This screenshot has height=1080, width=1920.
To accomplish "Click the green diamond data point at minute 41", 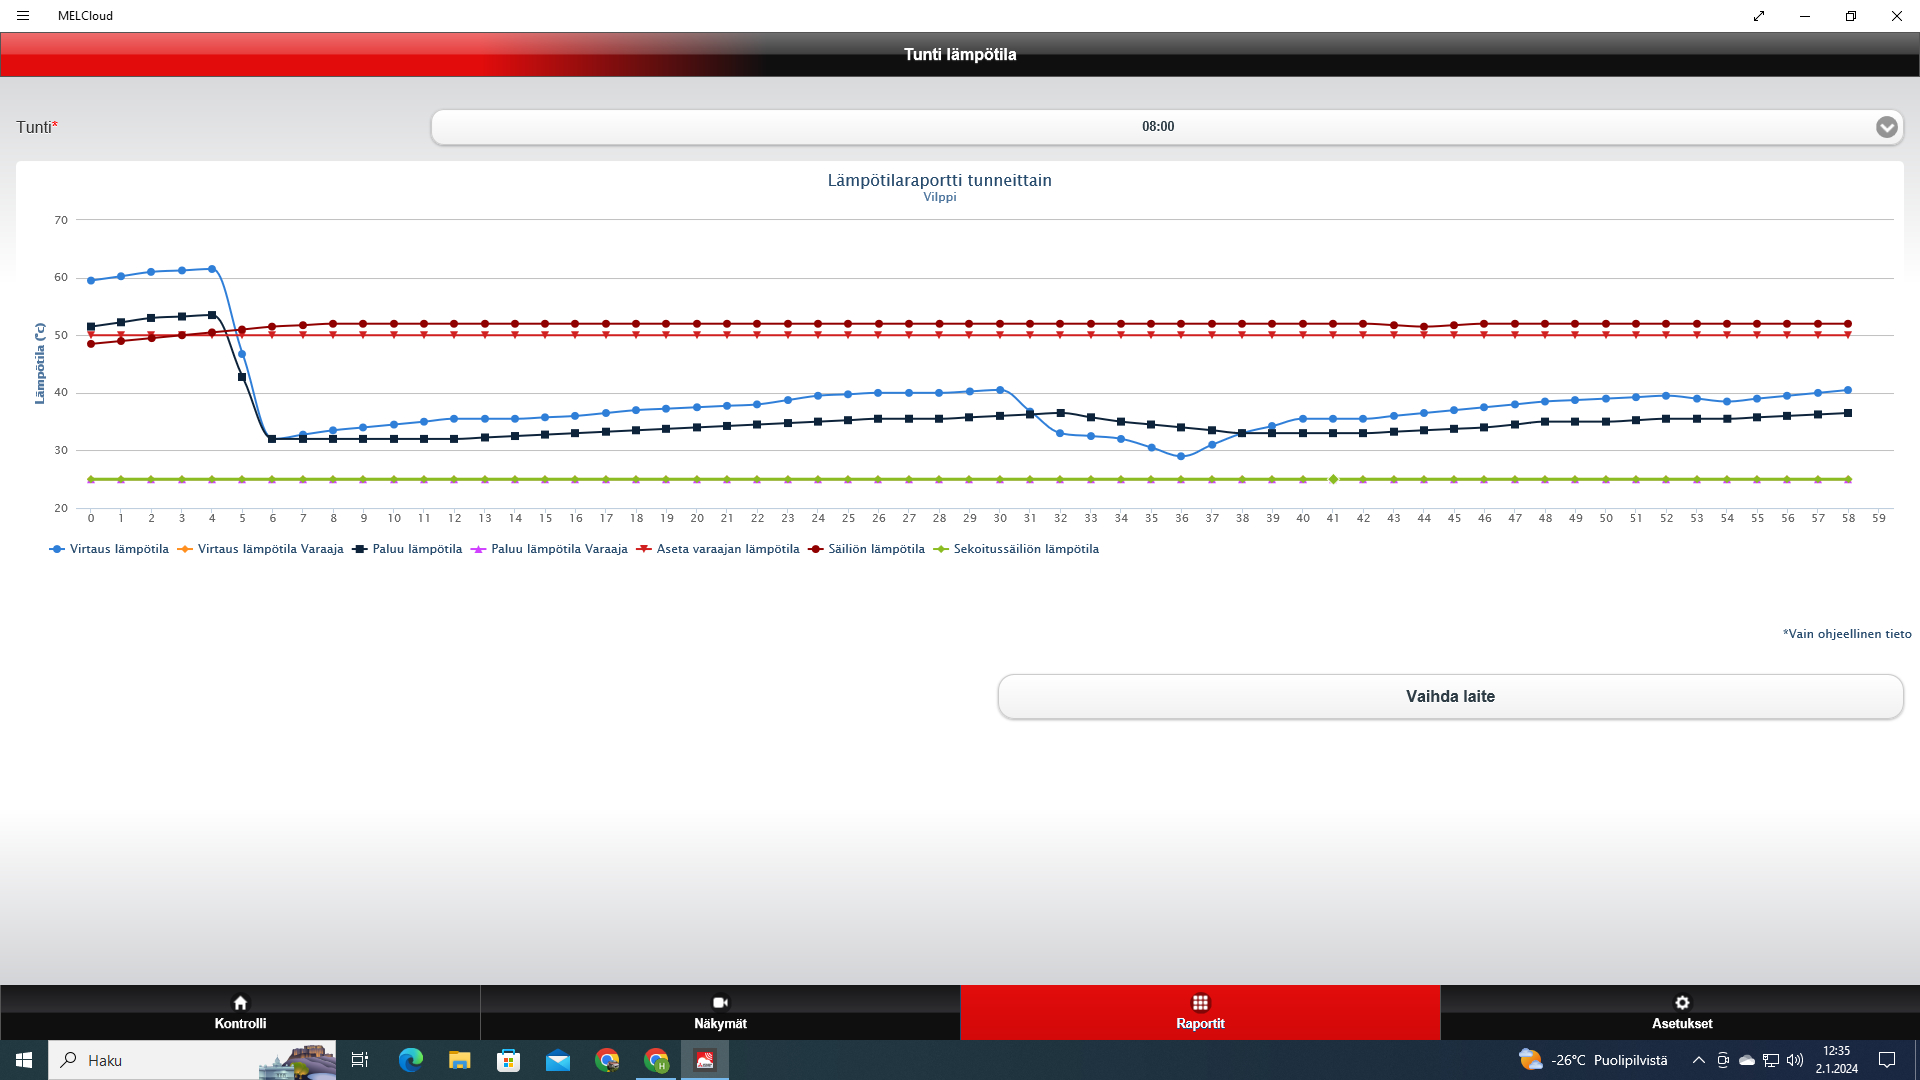I will pos(1333,479).
